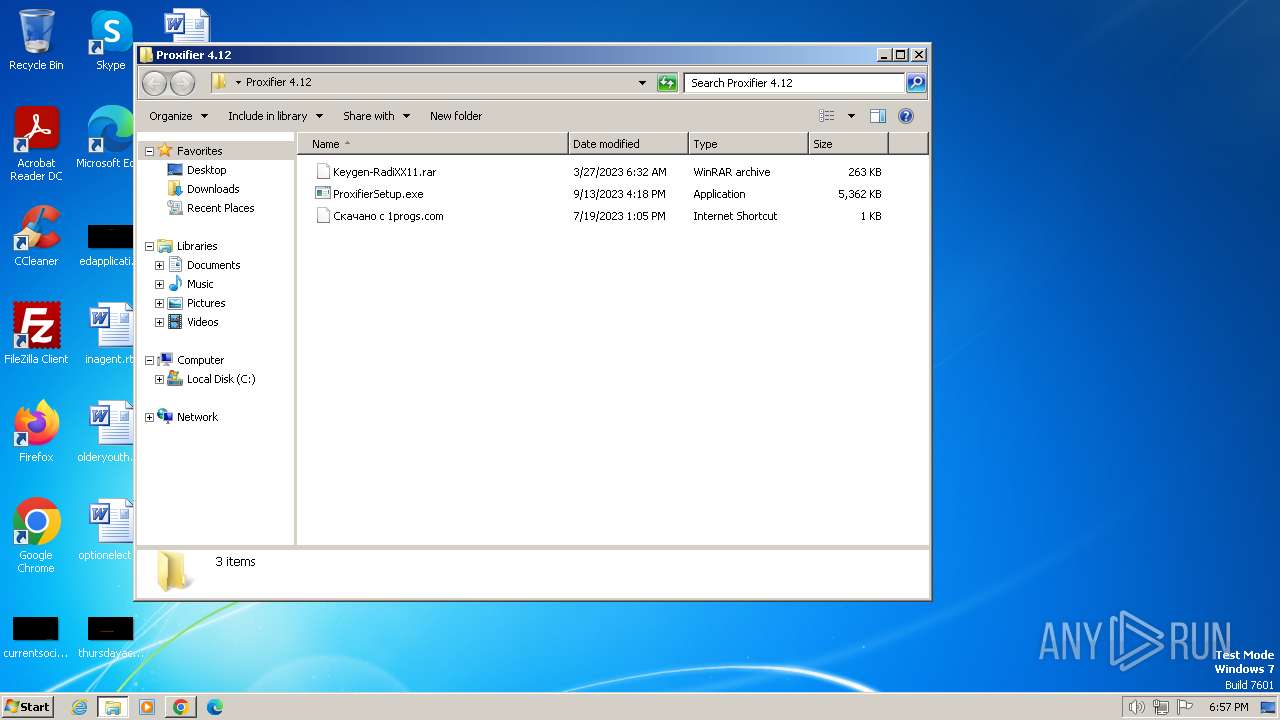Toggle the preview pane icon
Screen dimensions: 1280x720
(x=877, y=116)
